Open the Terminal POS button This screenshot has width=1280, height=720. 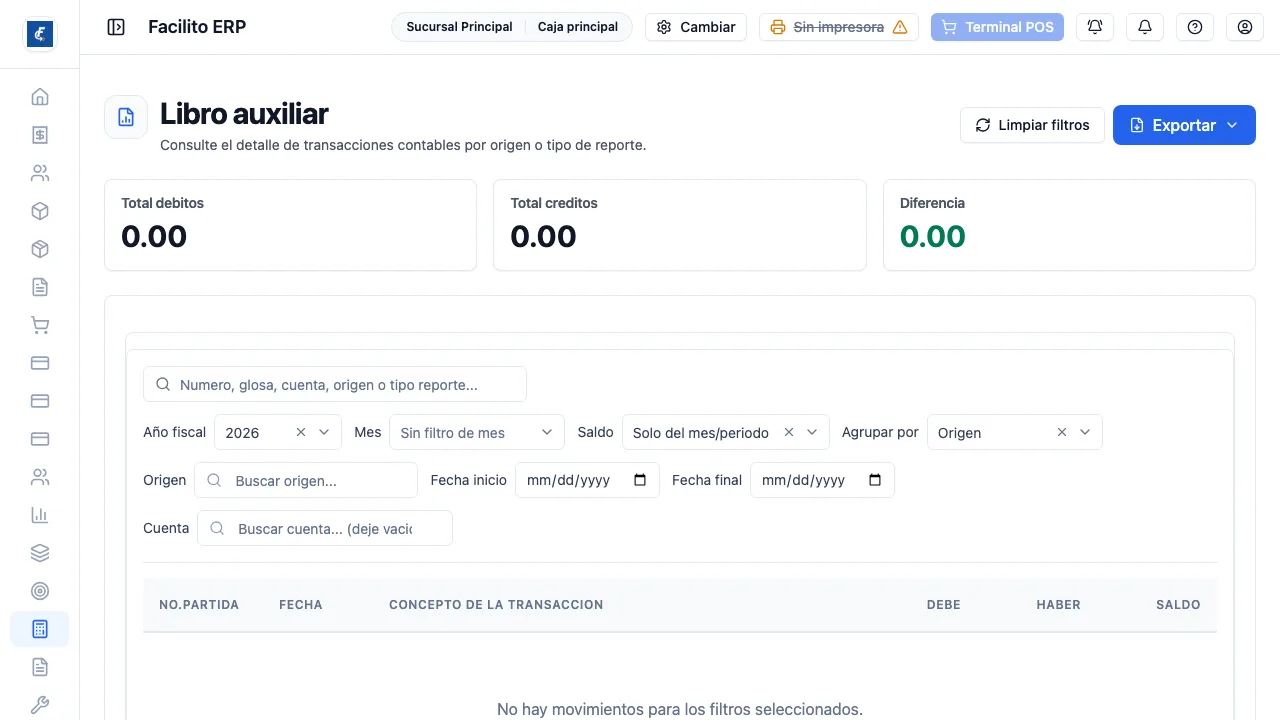tap(997, 27)
